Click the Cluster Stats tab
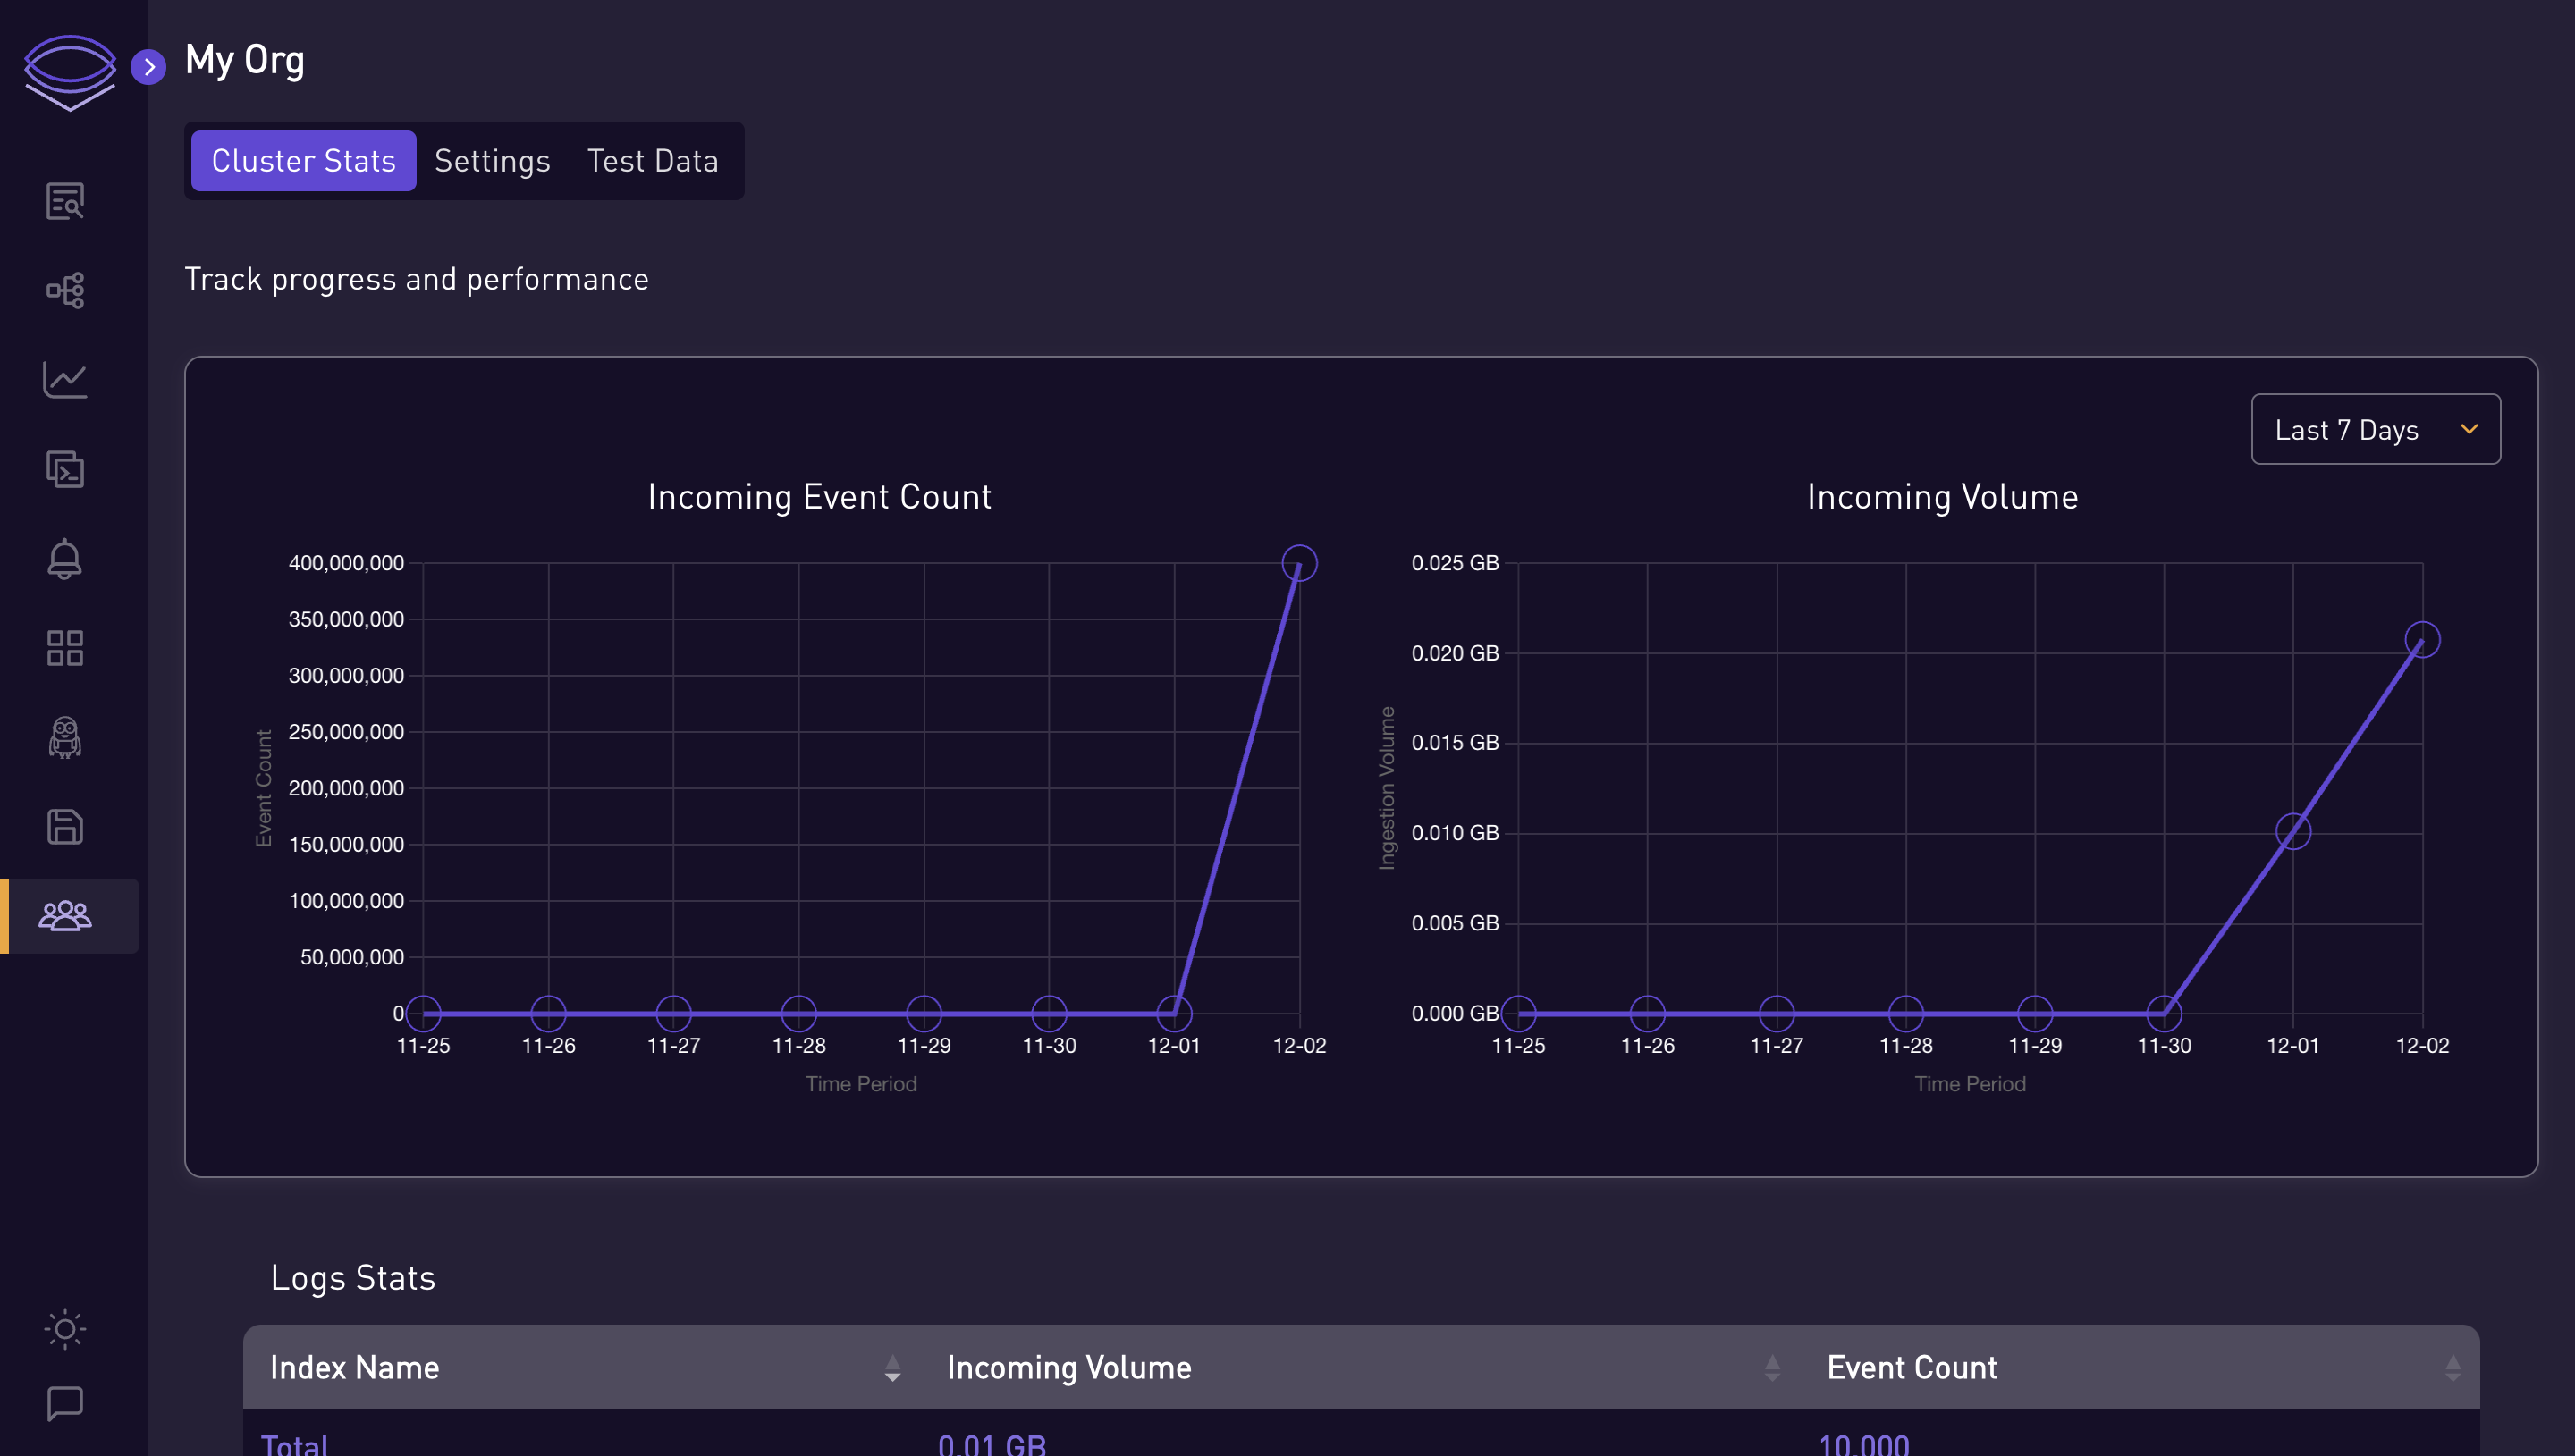Screen dimensions: 2575x1456 click(302, 161)
